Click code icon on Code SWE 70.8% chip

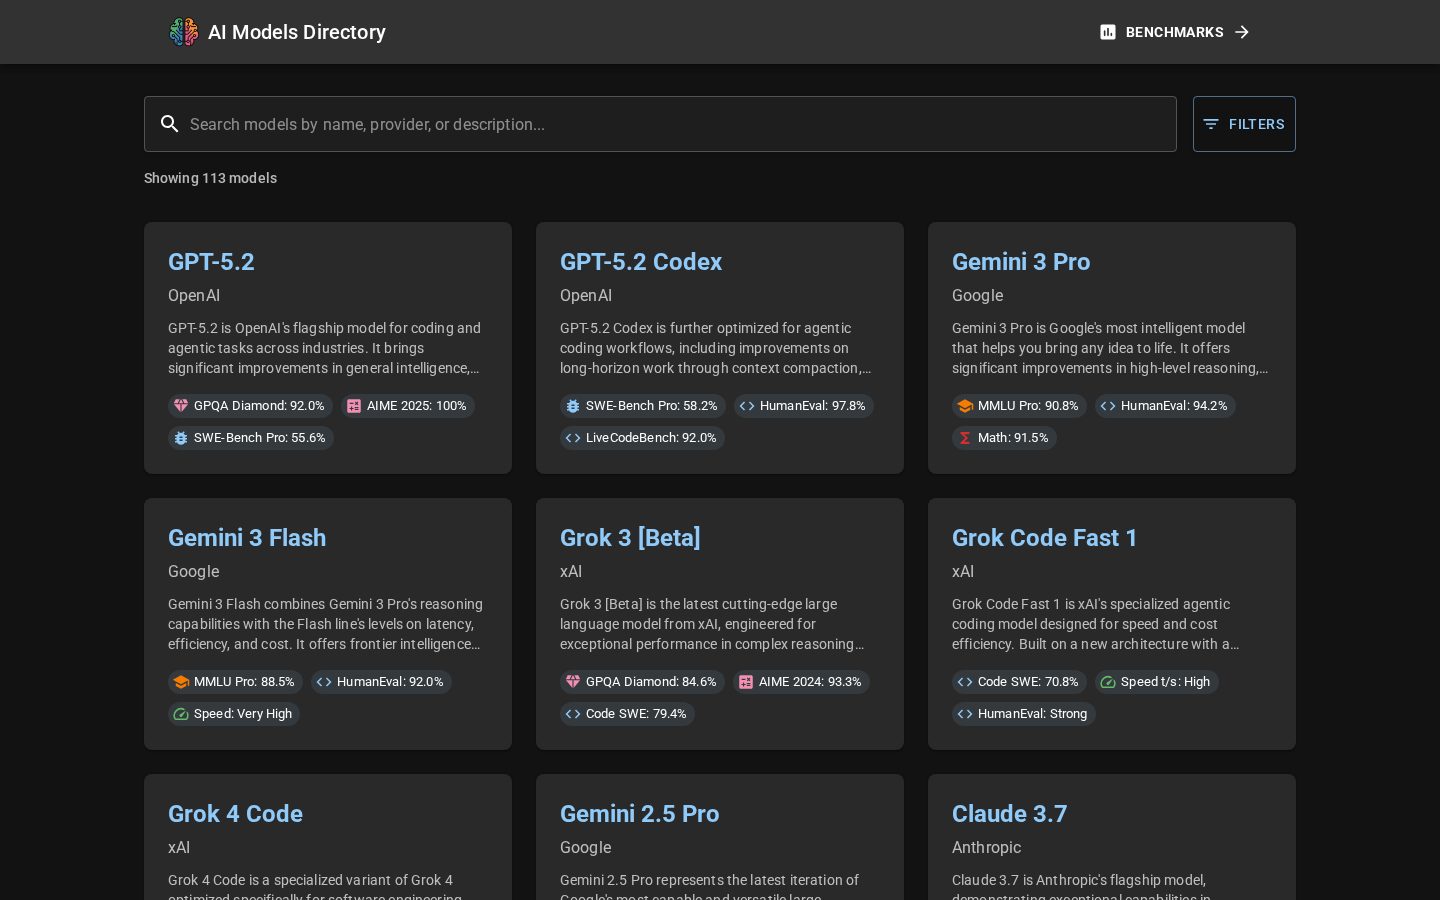[x=965, y=682]
